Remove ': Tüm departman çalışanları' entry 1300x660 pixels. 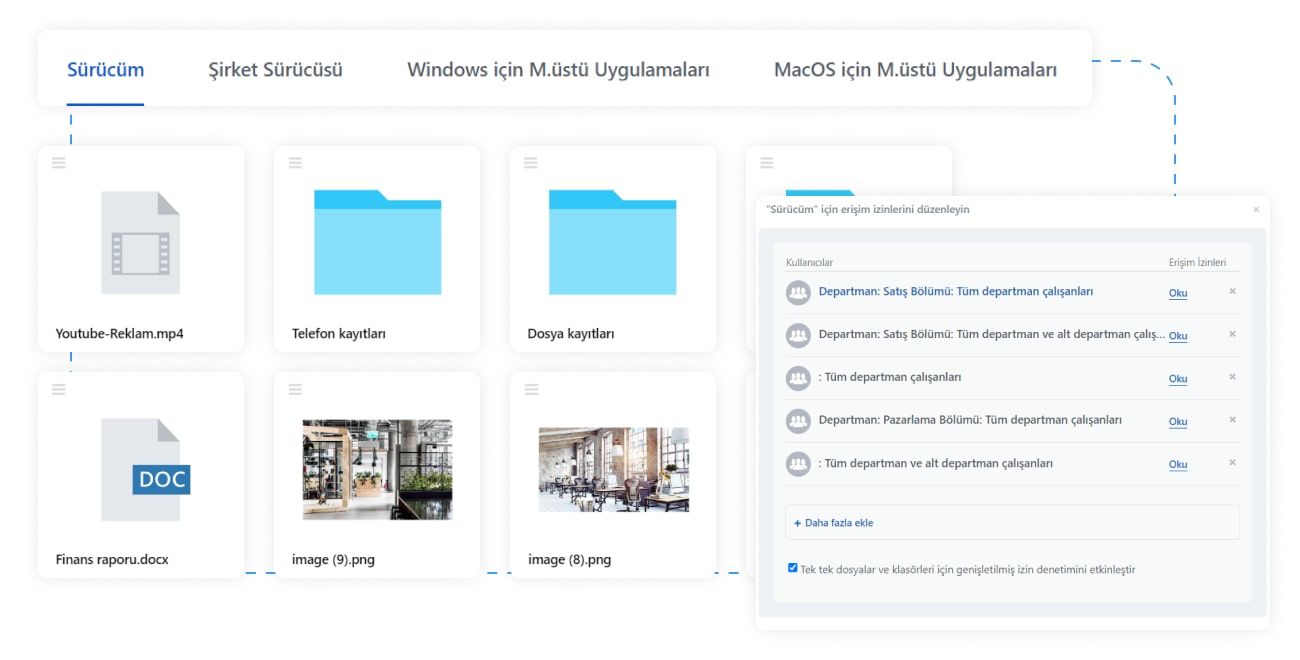(1232, 377)
